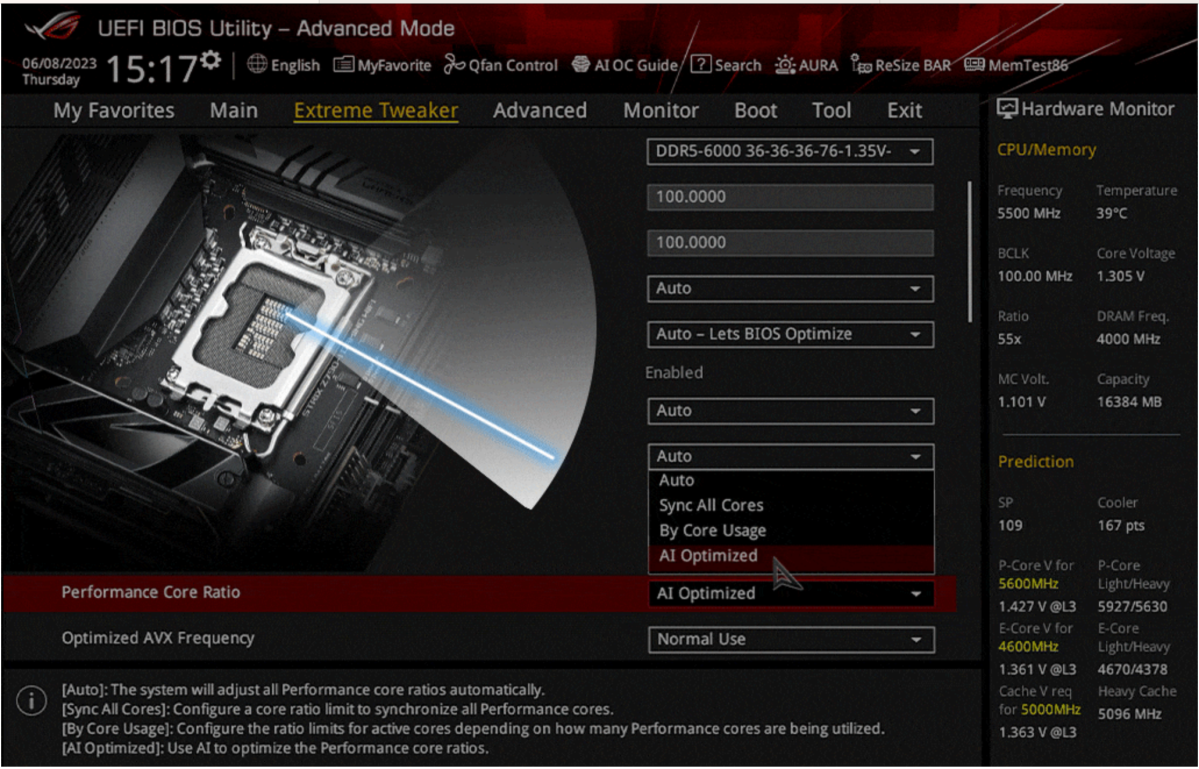
Task: Click the 1.305 V core voltage value
Action: [1120, 277]
